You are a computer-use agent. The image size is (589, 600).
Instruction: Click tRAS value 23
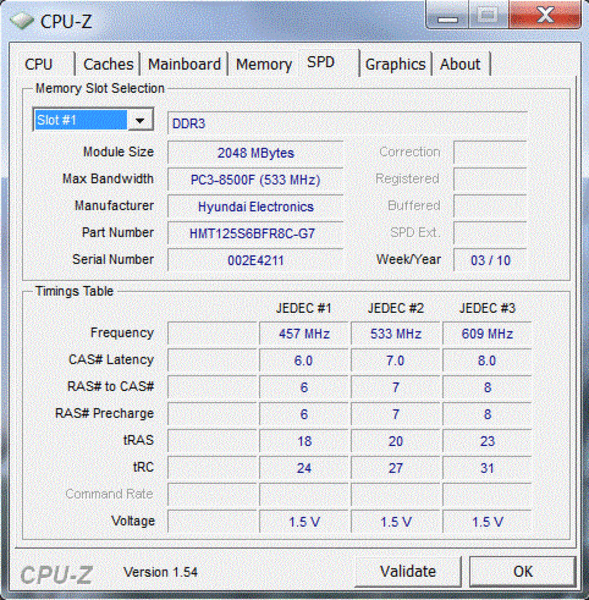point(487,441)
